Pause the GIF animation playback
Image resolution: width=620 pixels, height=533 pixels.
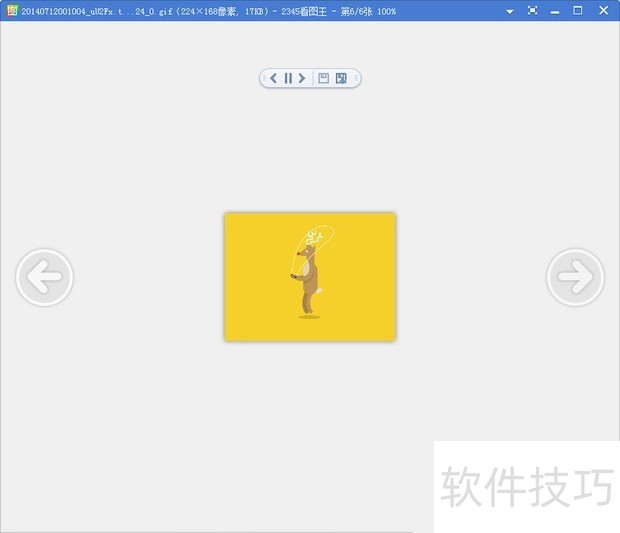(288, 78)
